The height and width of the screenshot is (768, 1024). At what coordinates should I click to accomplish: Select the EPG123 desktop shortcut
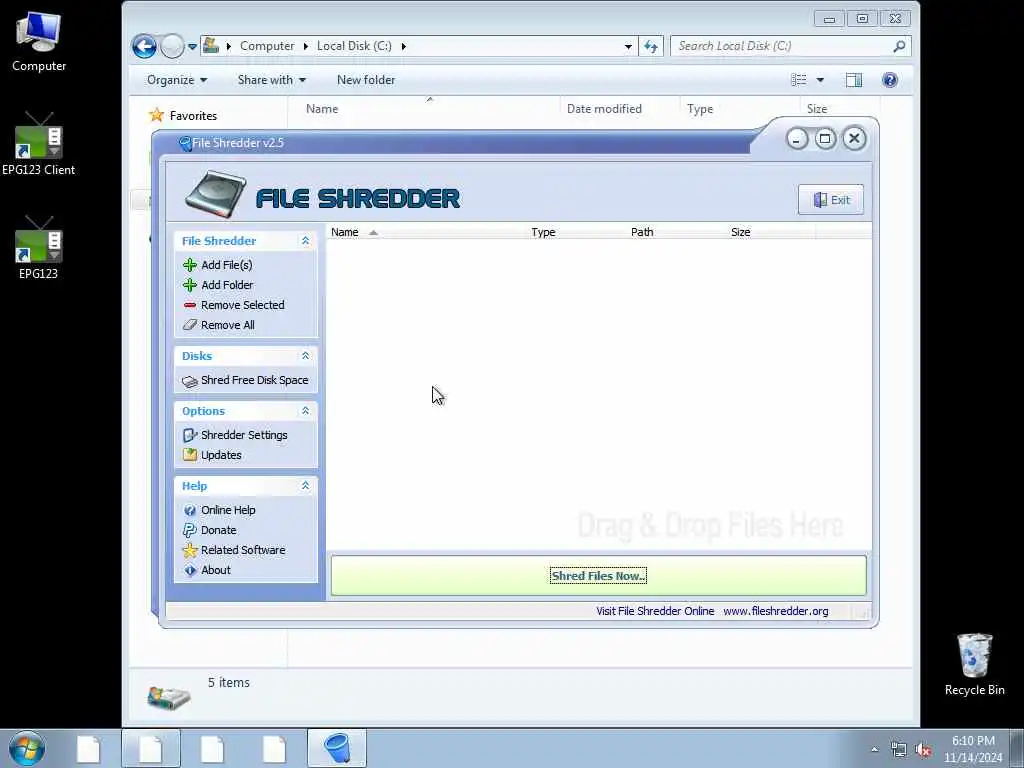[39, 248]
